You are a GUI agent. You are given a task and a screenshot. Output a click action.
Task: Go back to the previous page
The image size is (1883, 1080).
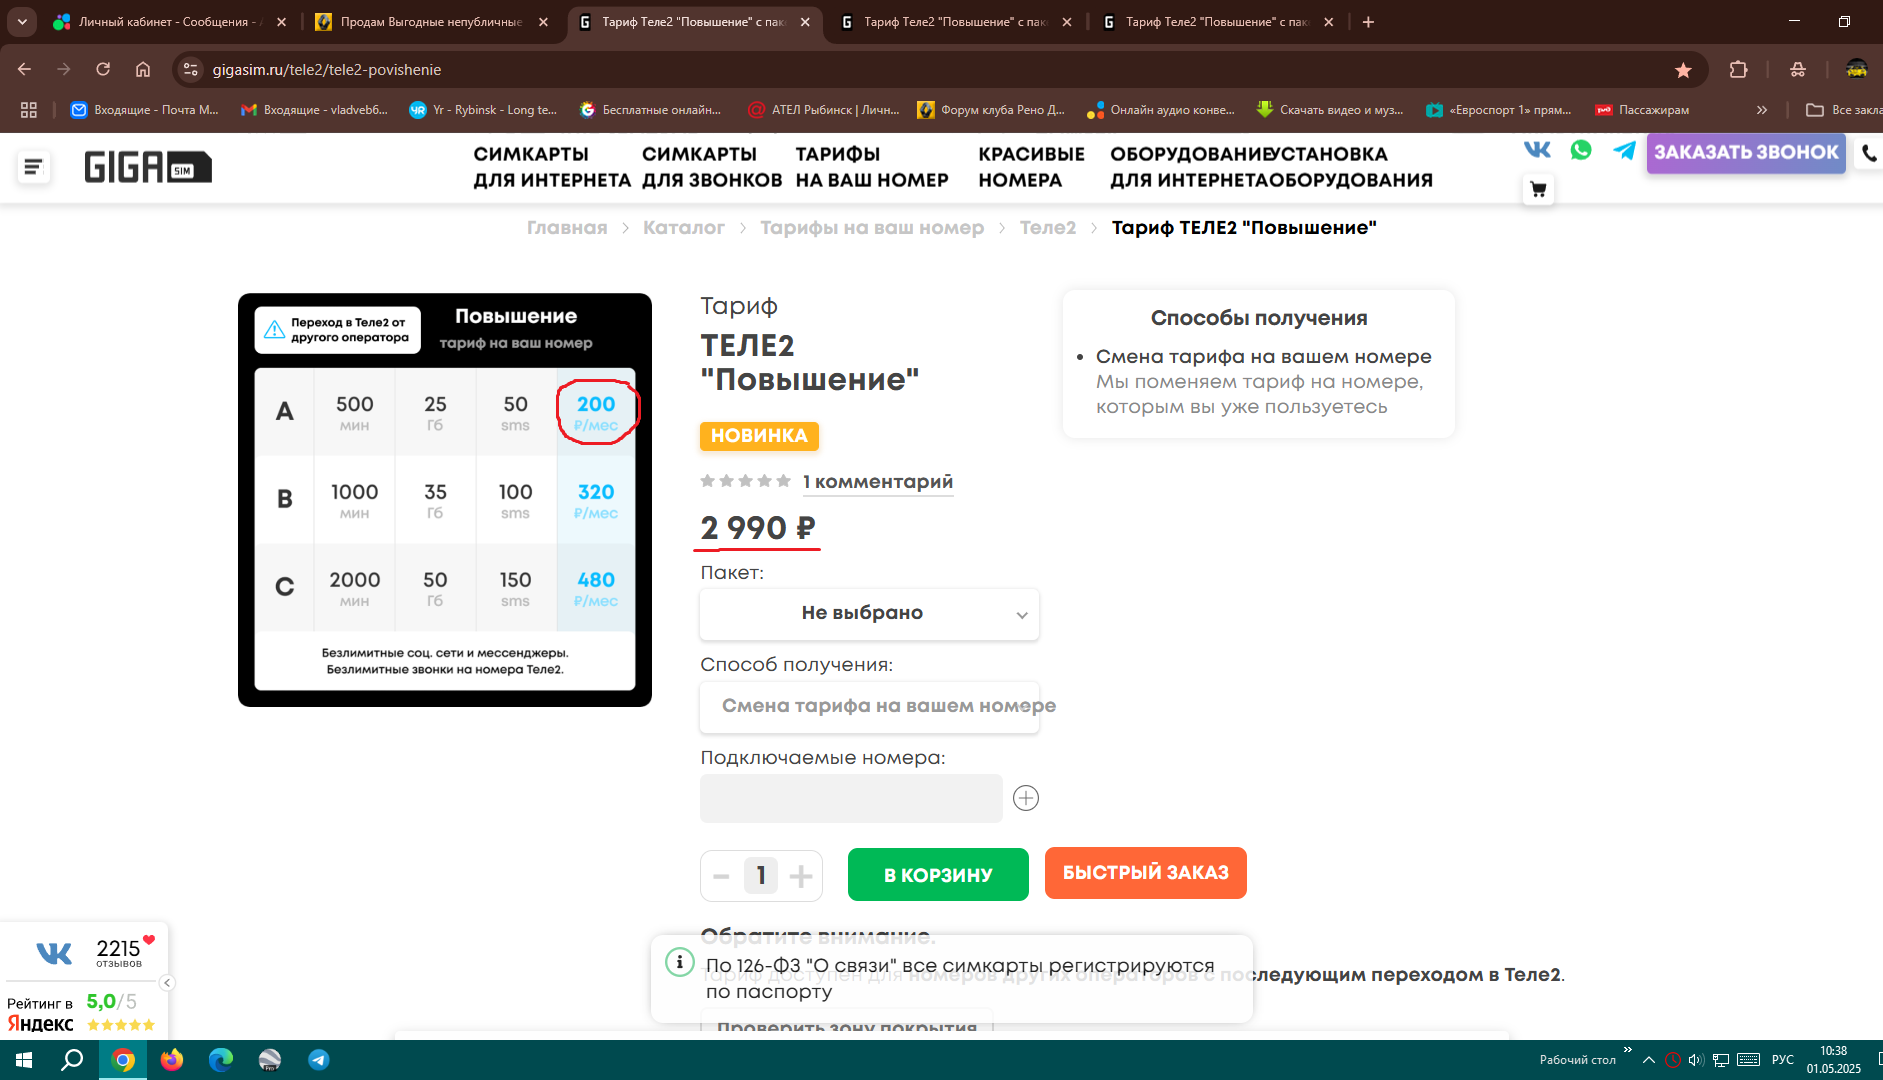pos(24,69)
